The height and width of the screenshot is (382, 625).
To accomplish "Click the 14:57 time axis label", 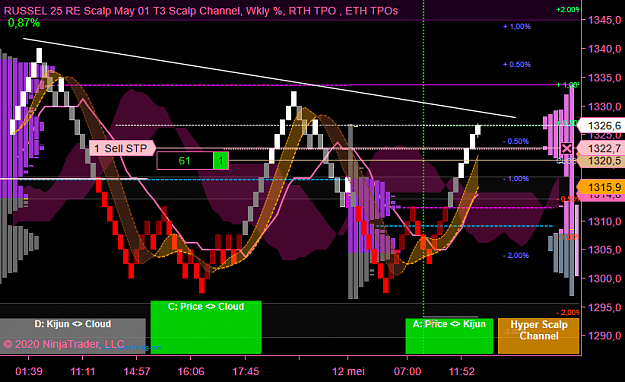I will pos(137,372).
